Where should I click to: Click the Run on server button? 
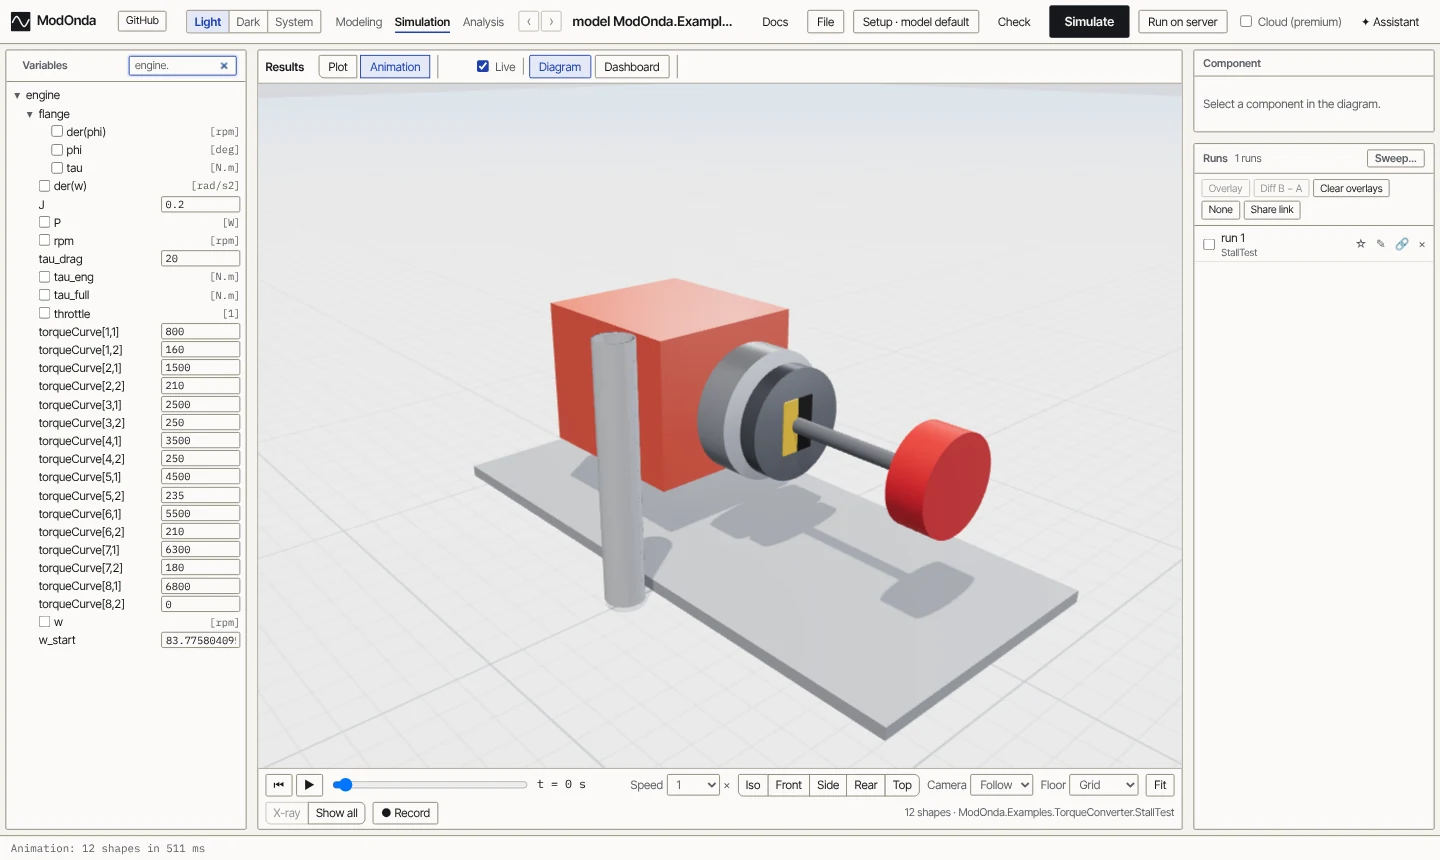pos(1183,22)
